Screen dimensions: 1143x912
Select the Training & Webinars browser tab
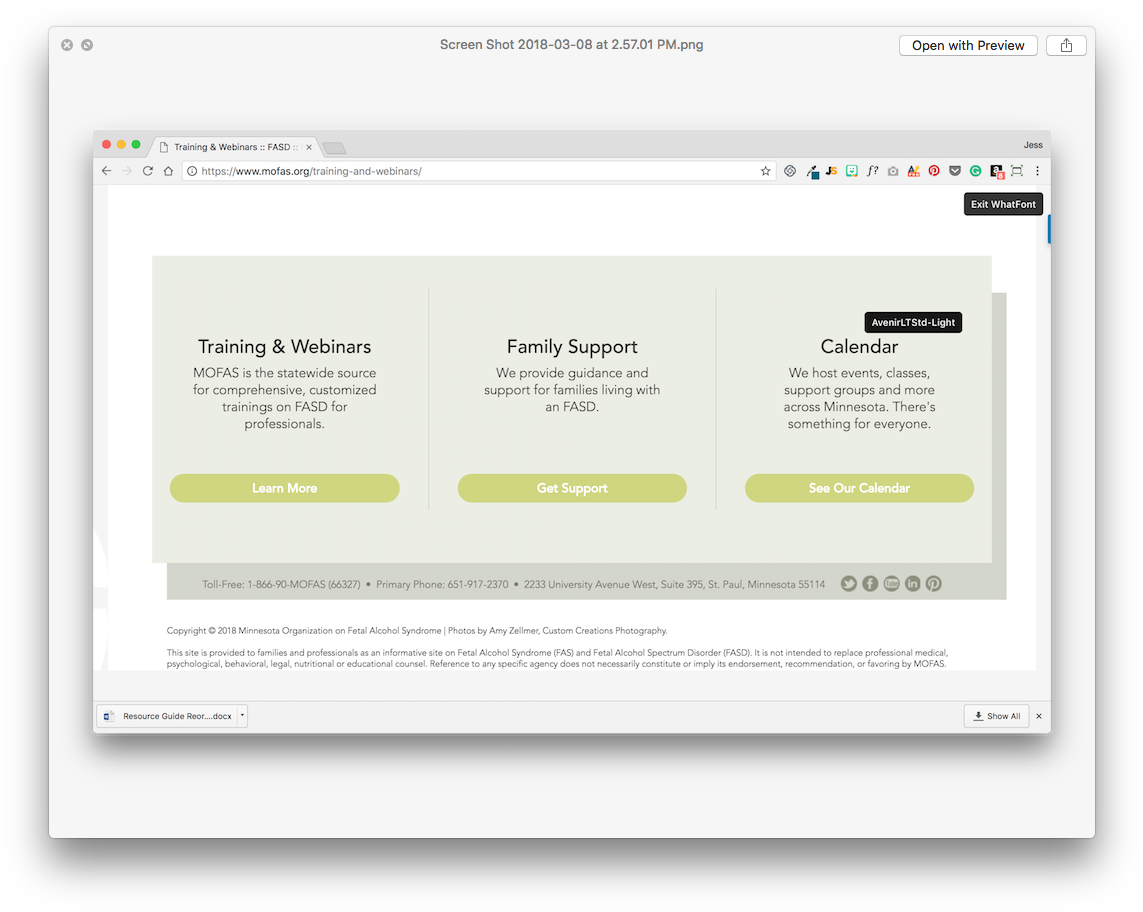click(x=235, y=147)
